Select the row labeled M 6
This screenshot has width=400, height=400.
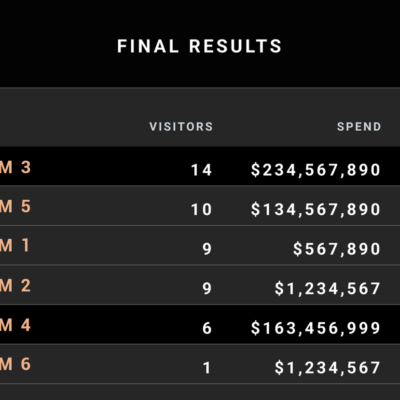click(200, 364)
